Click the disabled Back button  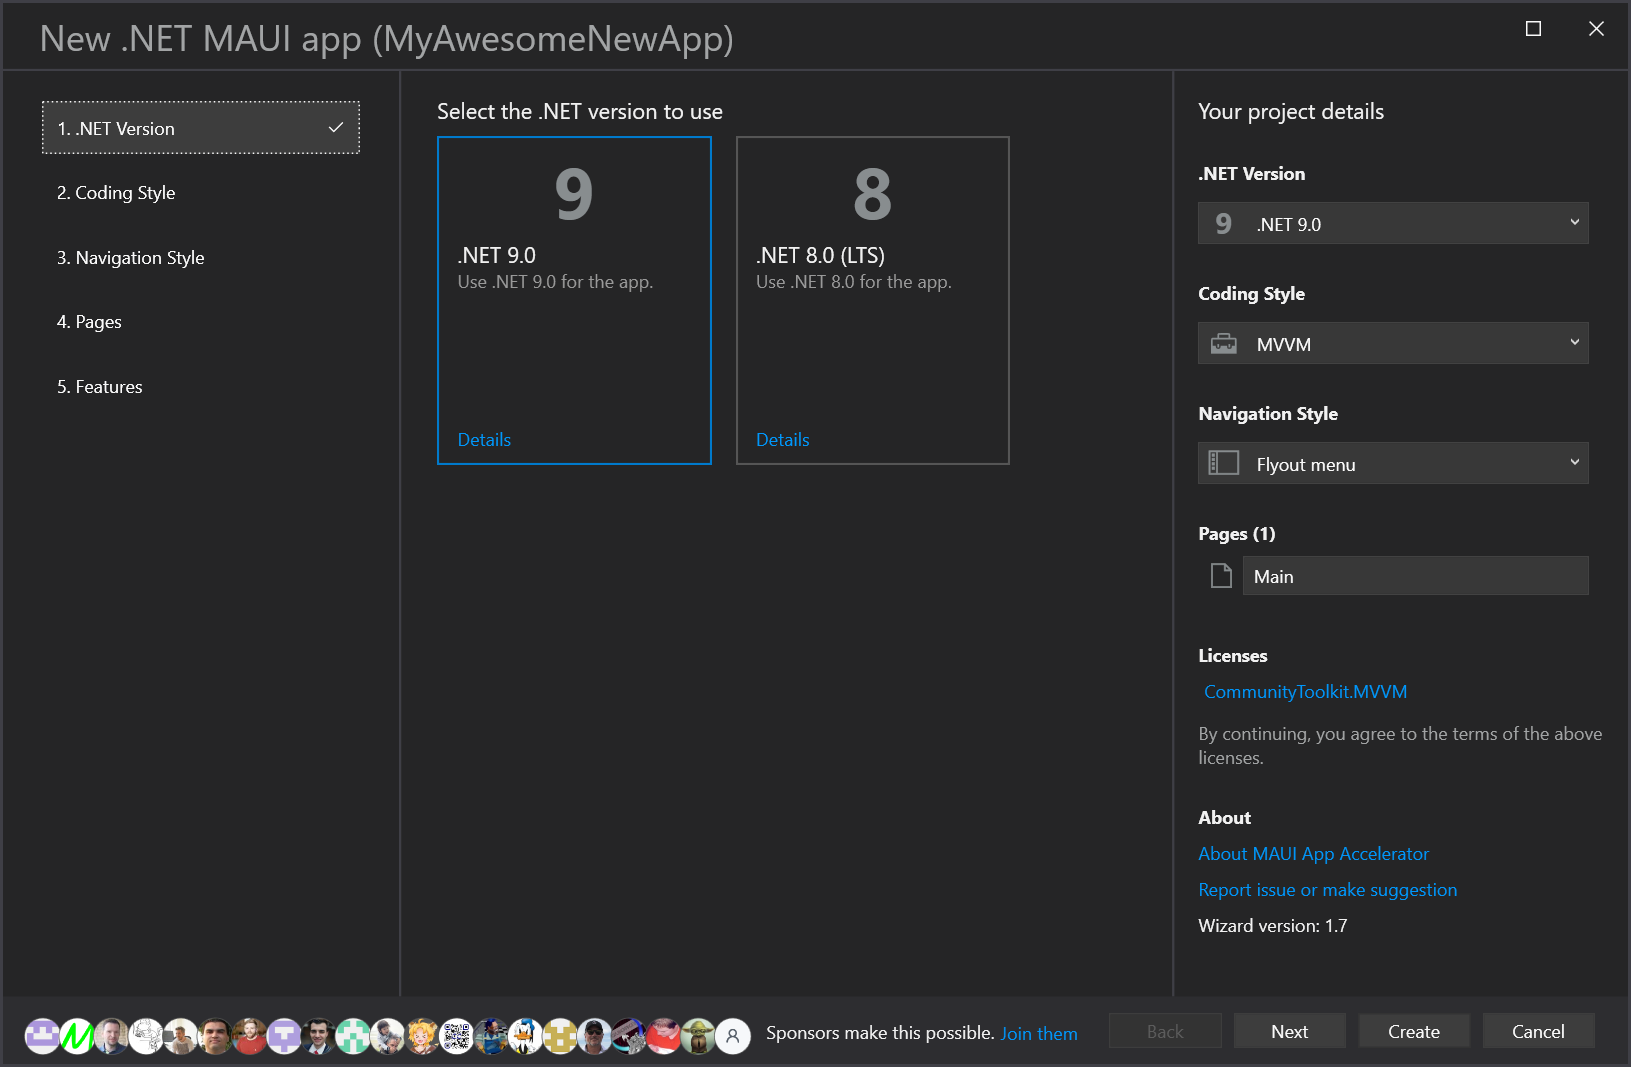[1165, 1031]
